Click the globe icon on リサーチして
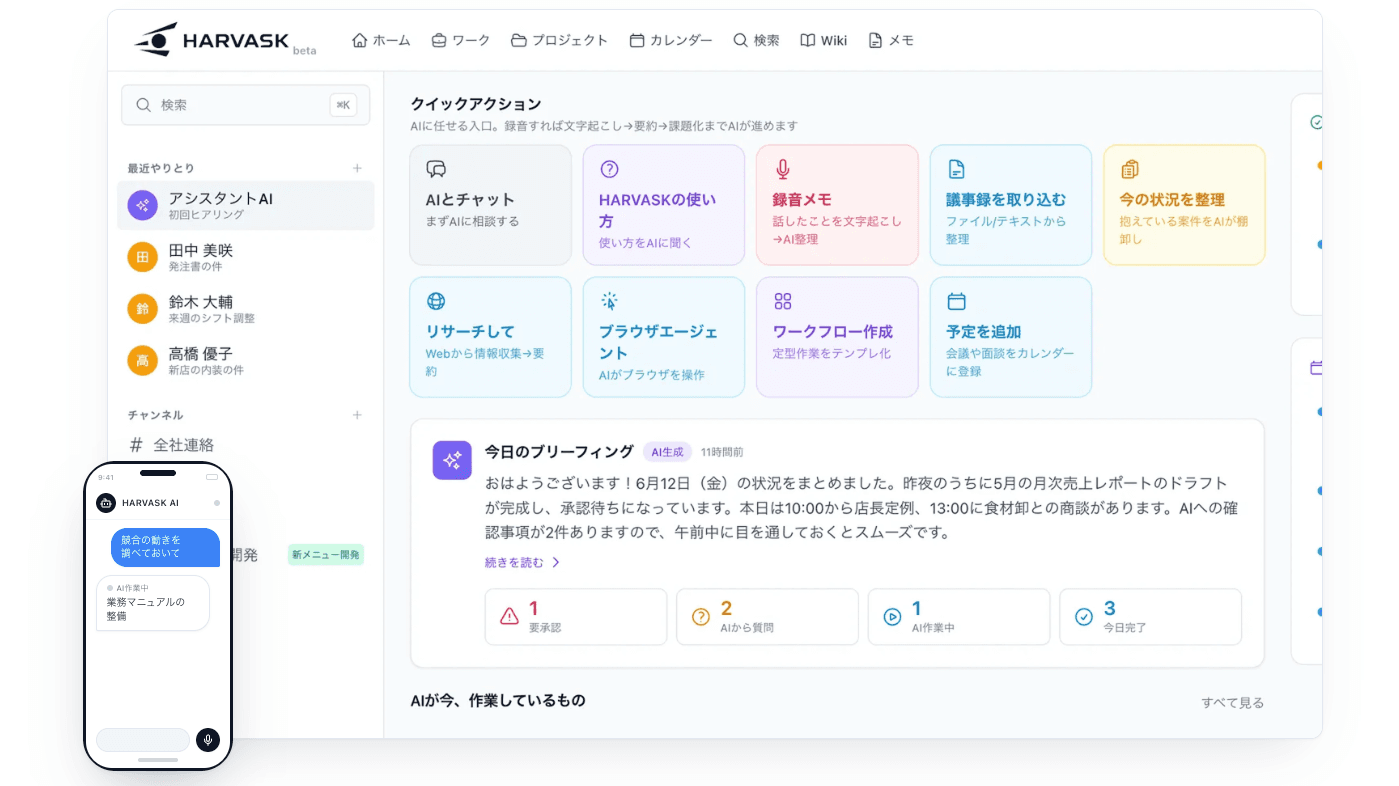The width and height of the screenshot is (1399, 786). [x=436, y=301]
